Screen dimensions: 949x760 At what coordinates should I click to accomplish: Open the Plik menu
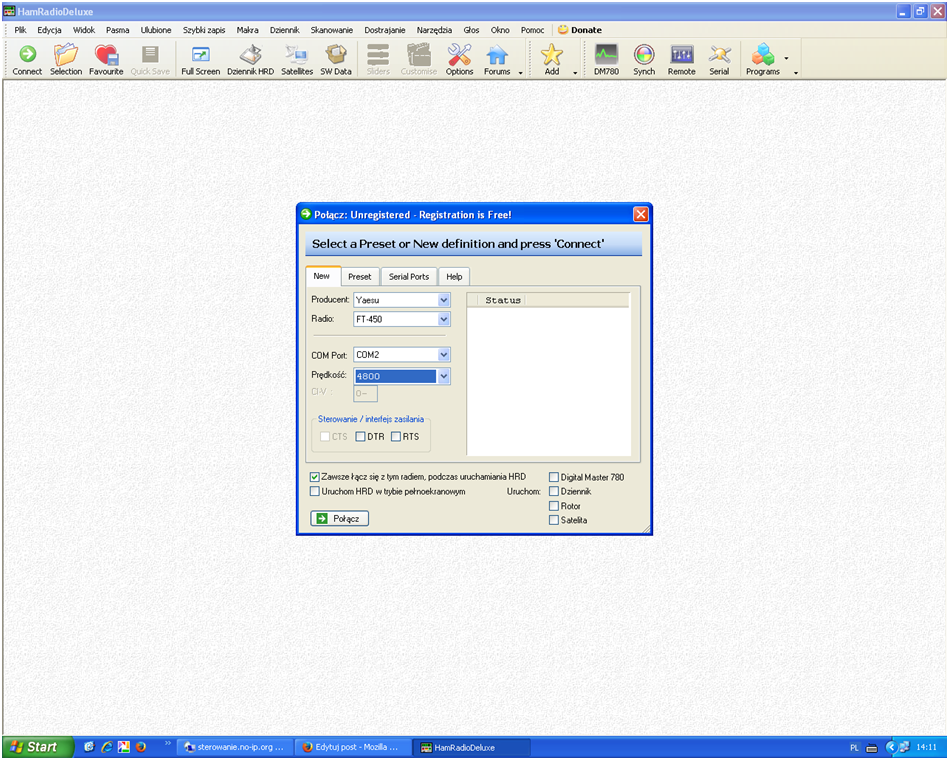pyautogui.click(x=21, y=30)
